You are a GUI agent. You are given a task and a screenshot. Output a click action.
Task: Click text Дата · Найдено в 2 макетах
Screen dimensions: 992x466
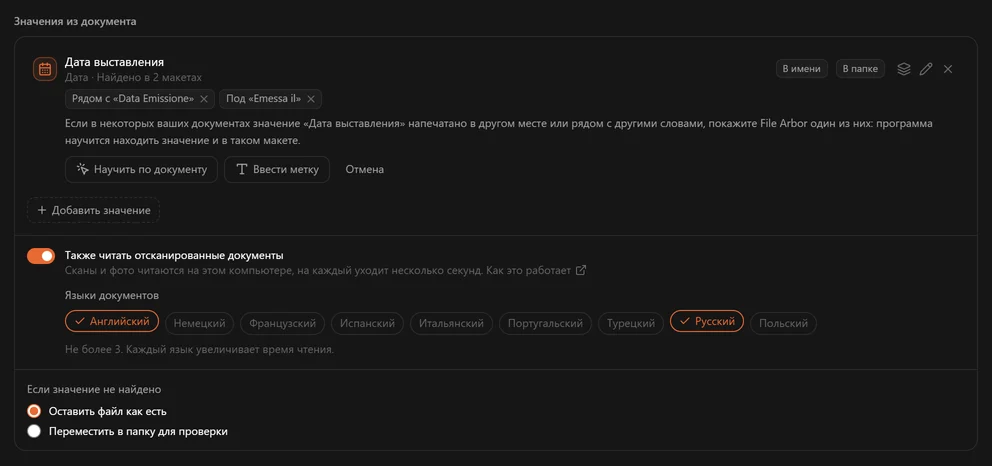click(133, 78)
